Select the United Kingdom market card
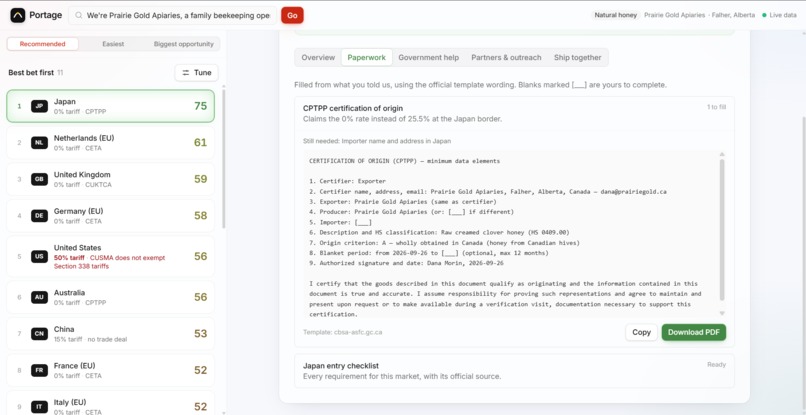This screenshot has width=806, height=415. tap(111, 179)
